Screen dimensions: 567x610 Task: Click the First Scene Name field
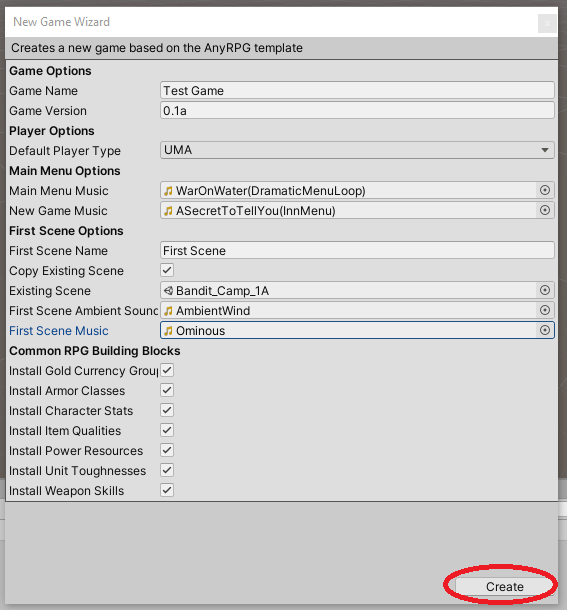[357, 250]
